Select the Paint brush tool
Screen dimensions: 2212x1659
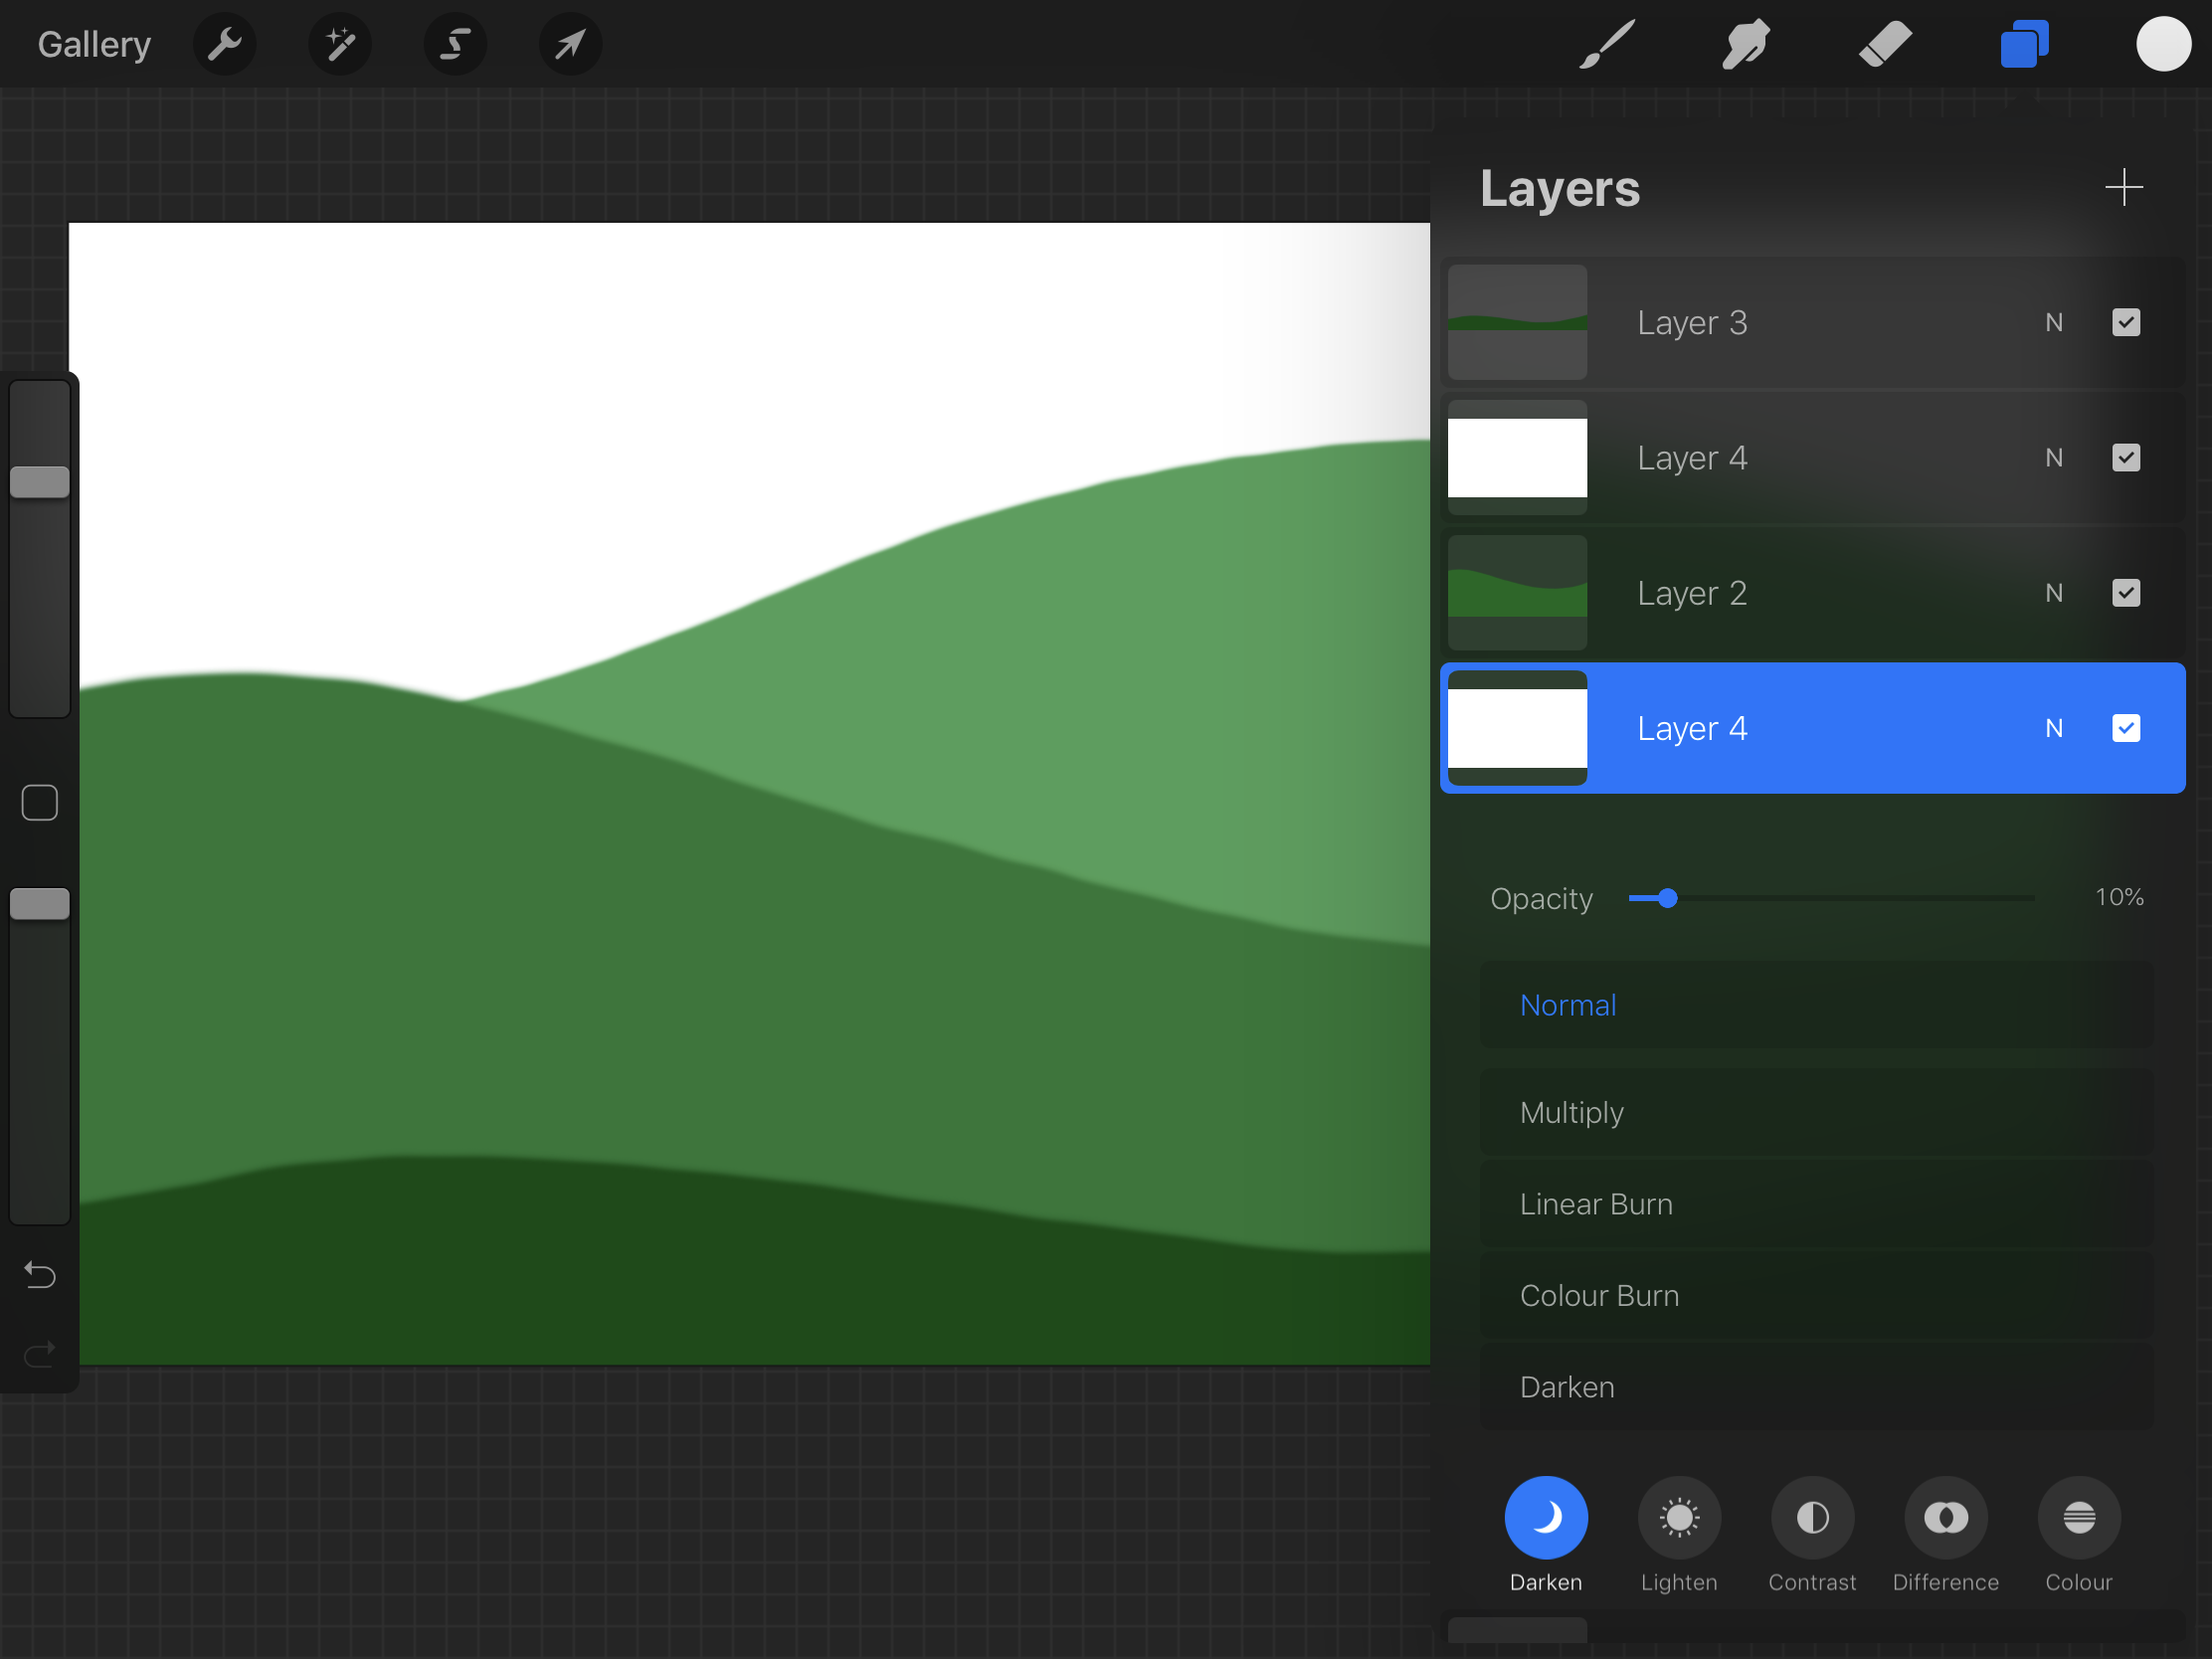(1607, 44)
